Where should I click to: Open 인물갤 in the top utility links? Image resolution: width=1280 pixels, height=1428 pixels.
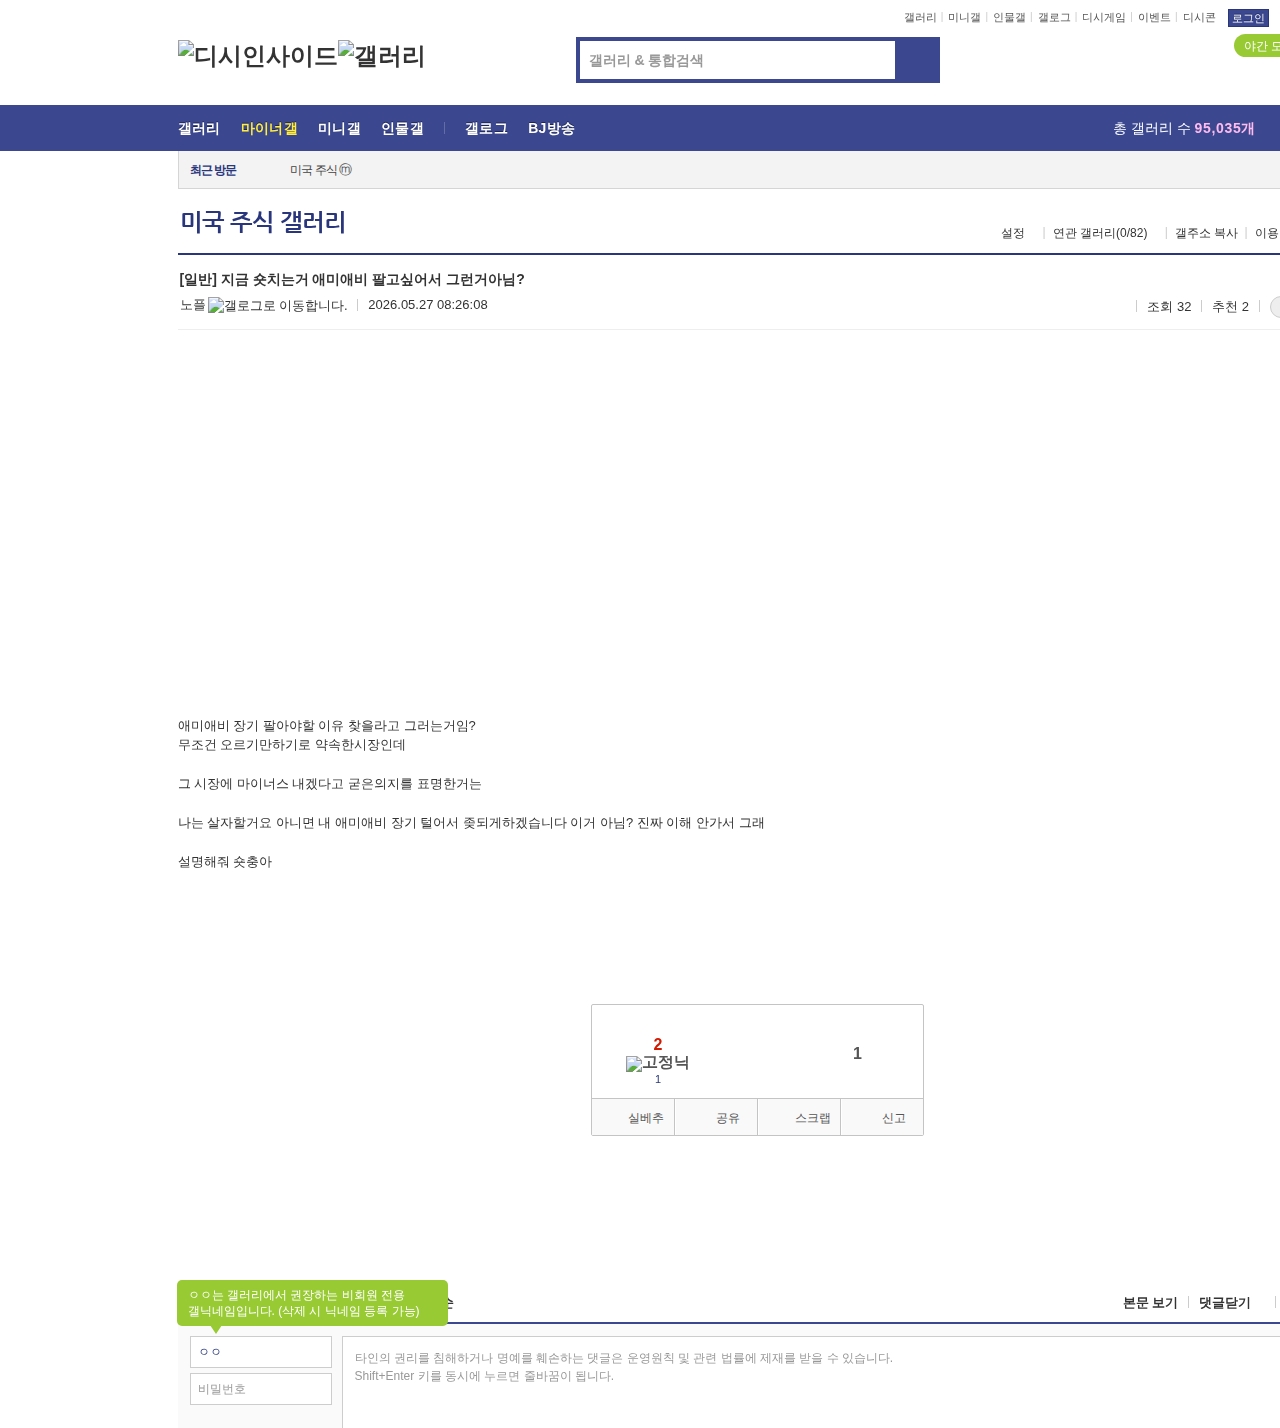pyautogui.click(x=1009, y=18)
